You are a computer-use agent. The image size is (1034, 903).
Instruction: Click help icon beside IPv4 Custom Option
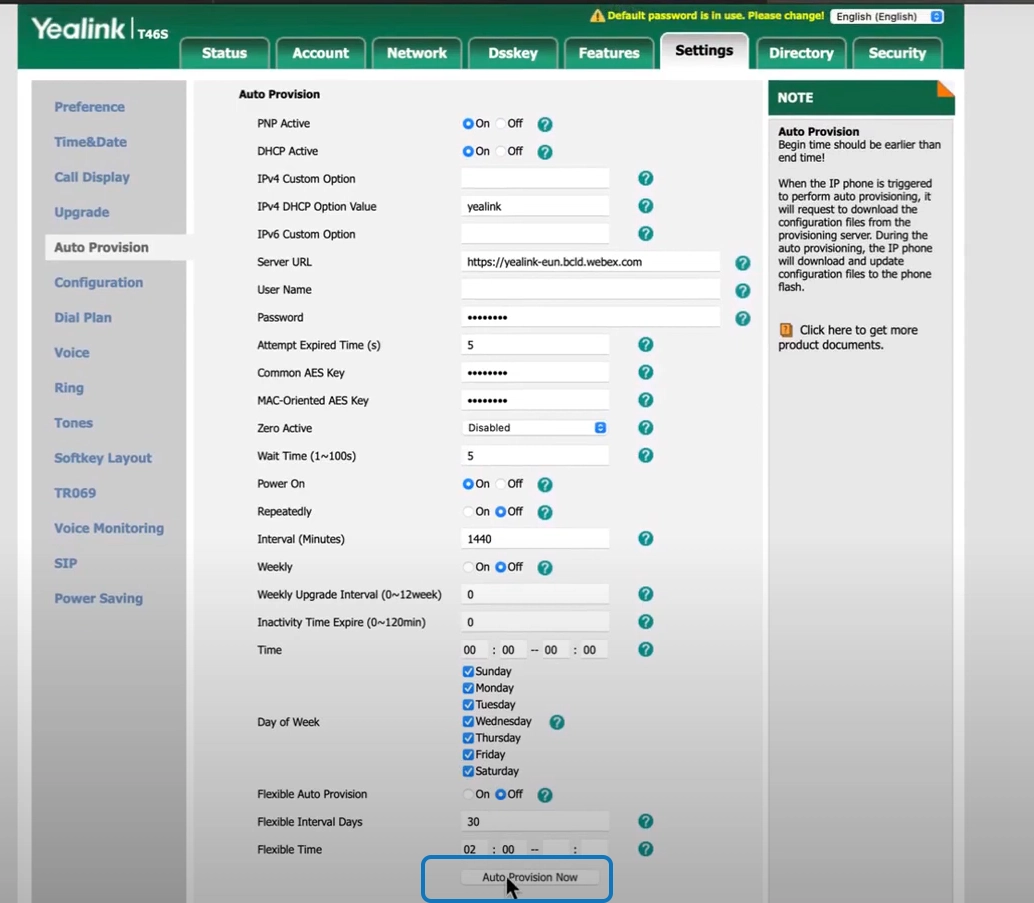(646, 178)
